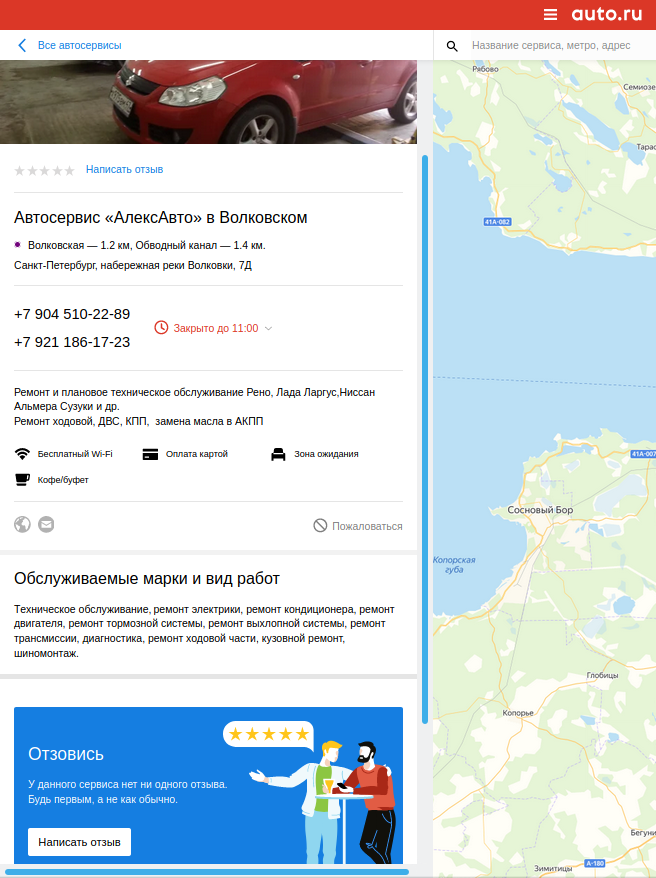Click the Написать отзыв link by the stars
Viewport: 656px width, 878px height.
point(124,169)
